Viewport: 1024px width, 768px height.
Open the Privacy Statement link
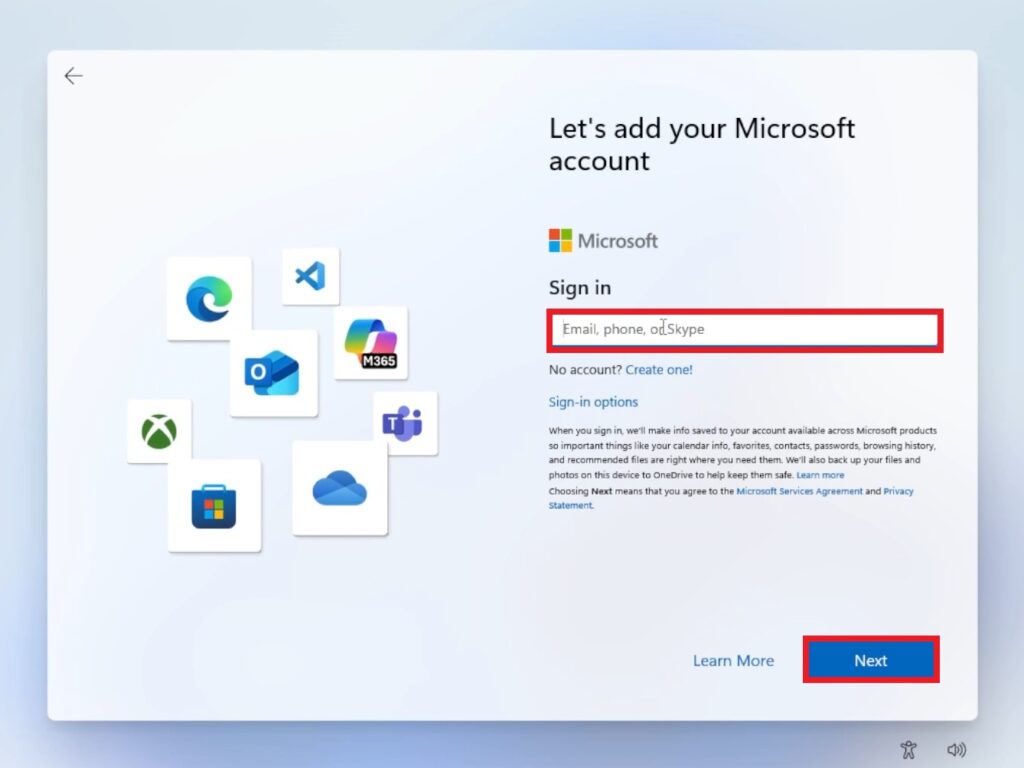(x=897, y=491)
